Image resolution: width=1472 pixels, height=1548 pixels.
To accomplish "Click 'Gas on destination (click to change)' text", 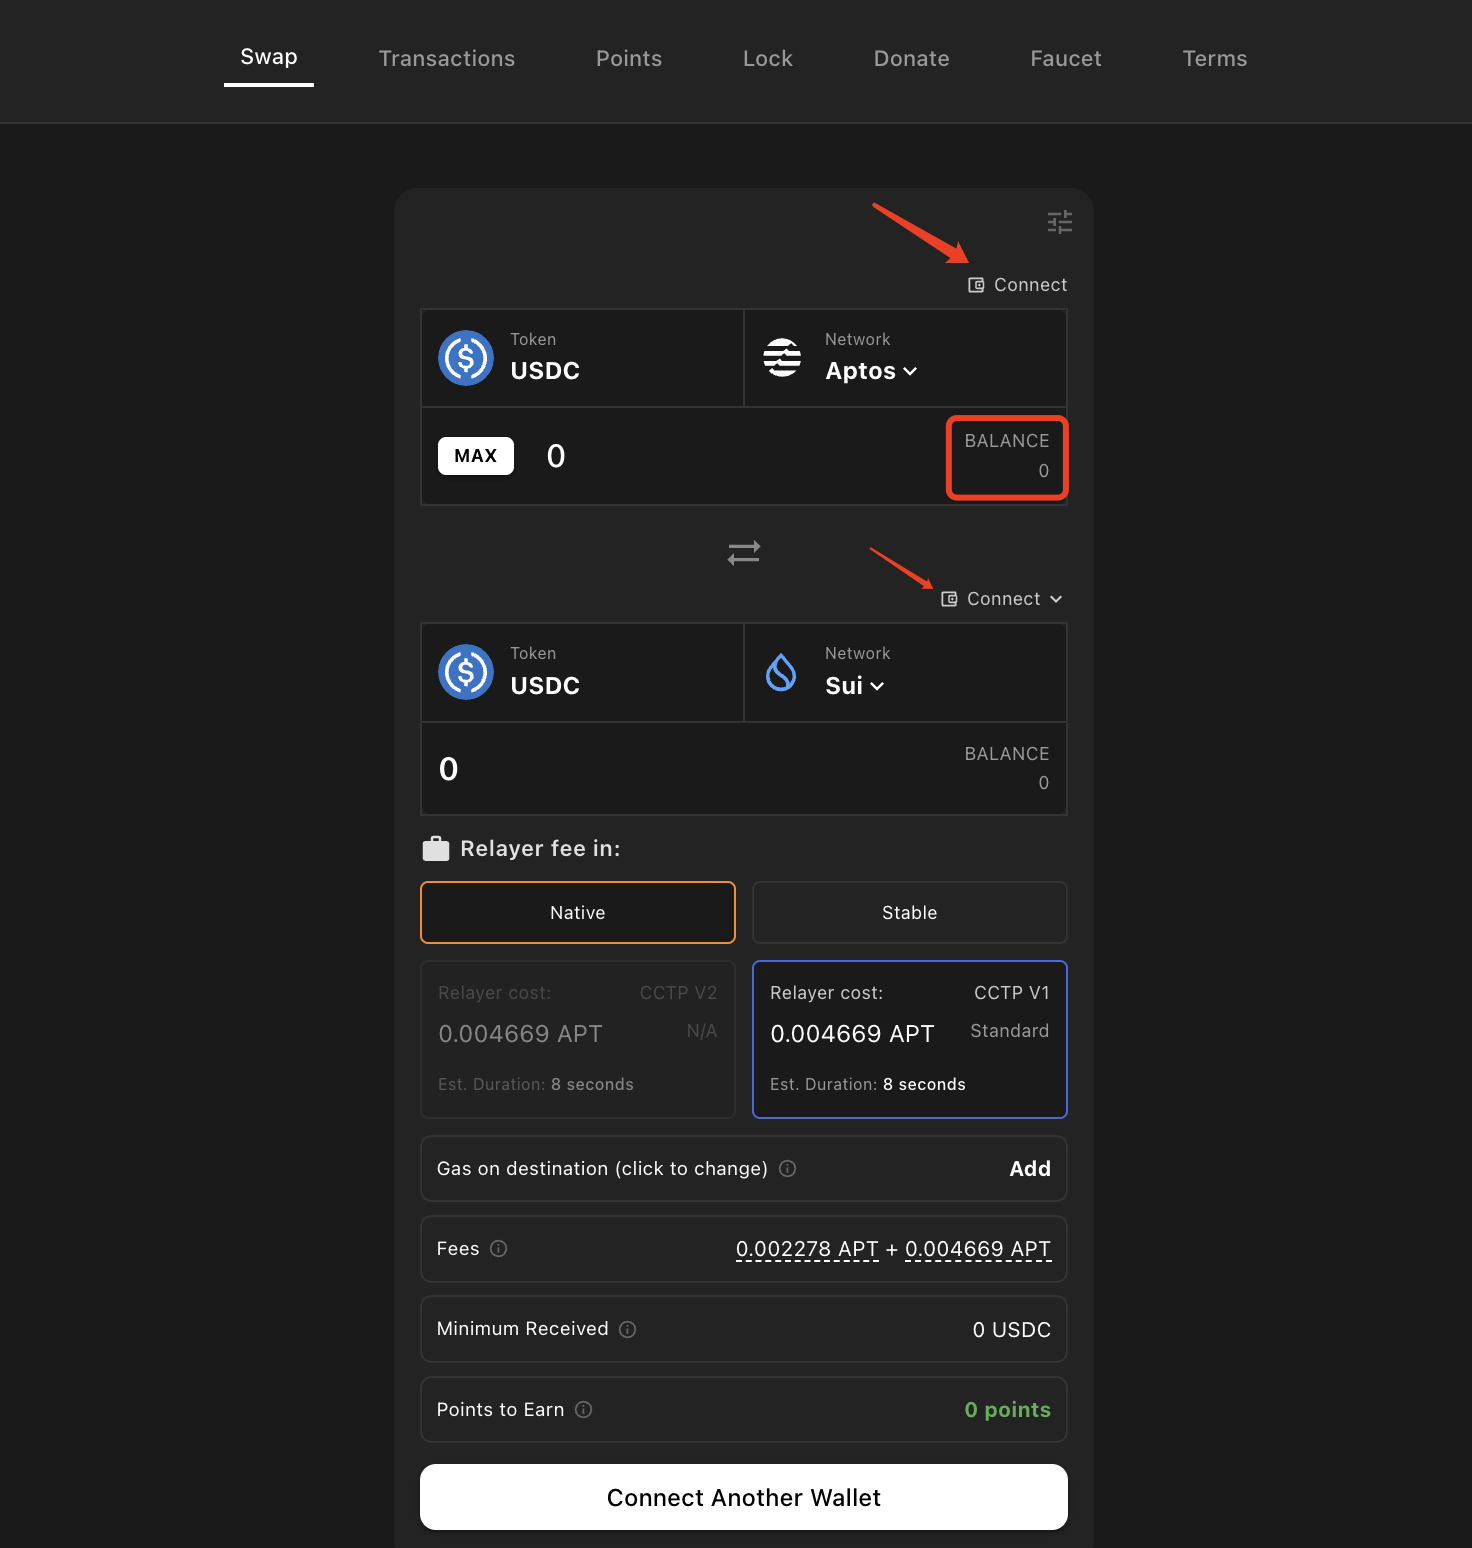I will (x=602, y=1168).
